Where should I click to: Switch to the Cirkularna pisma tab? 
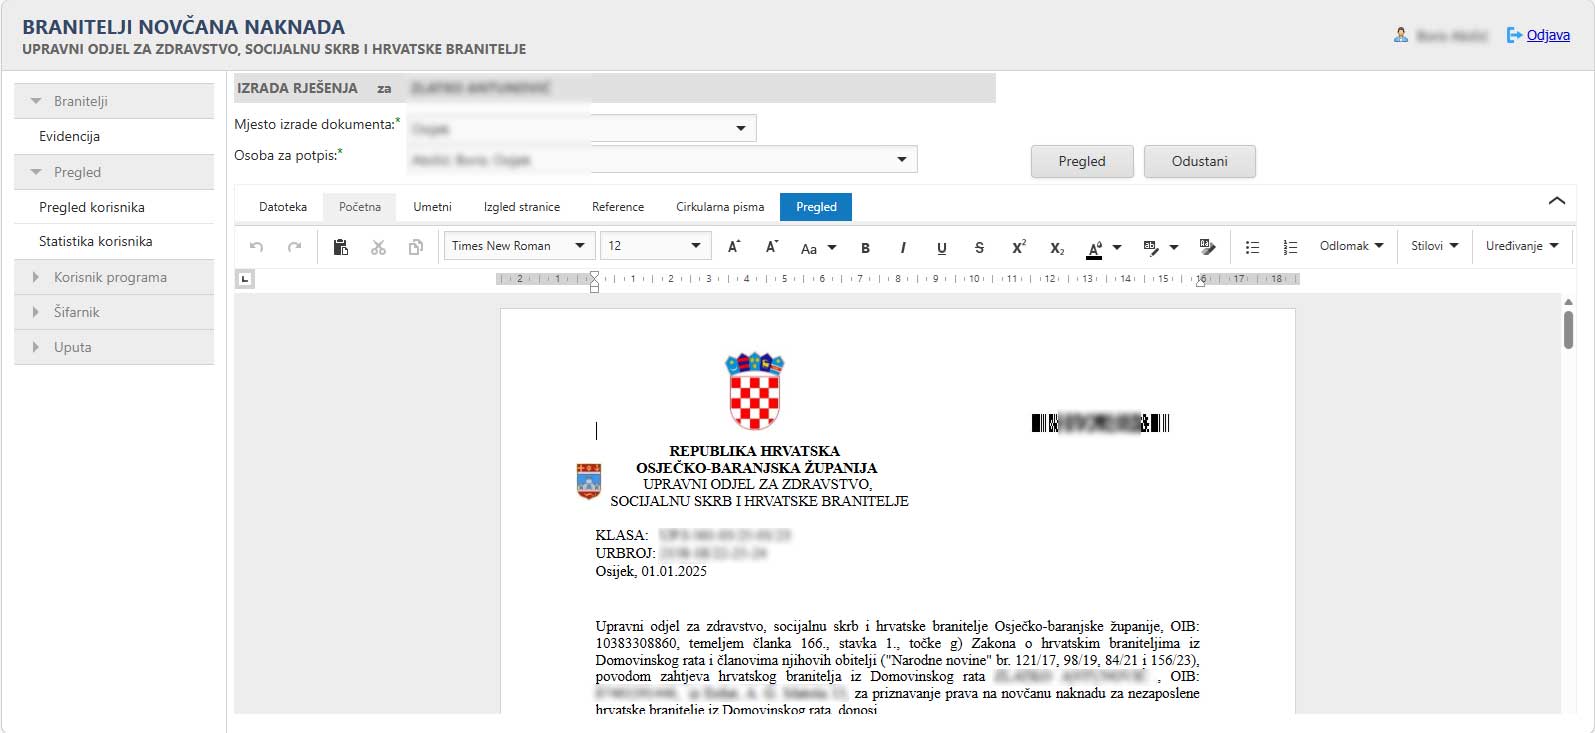click(x=720, y=207)
